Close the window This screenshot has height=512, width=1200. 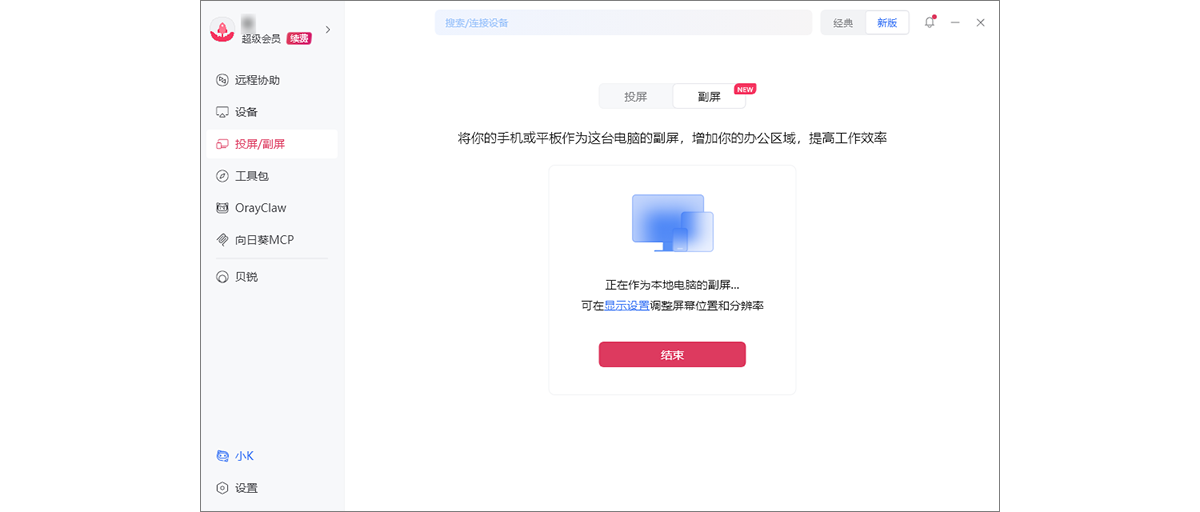[981, 22]
